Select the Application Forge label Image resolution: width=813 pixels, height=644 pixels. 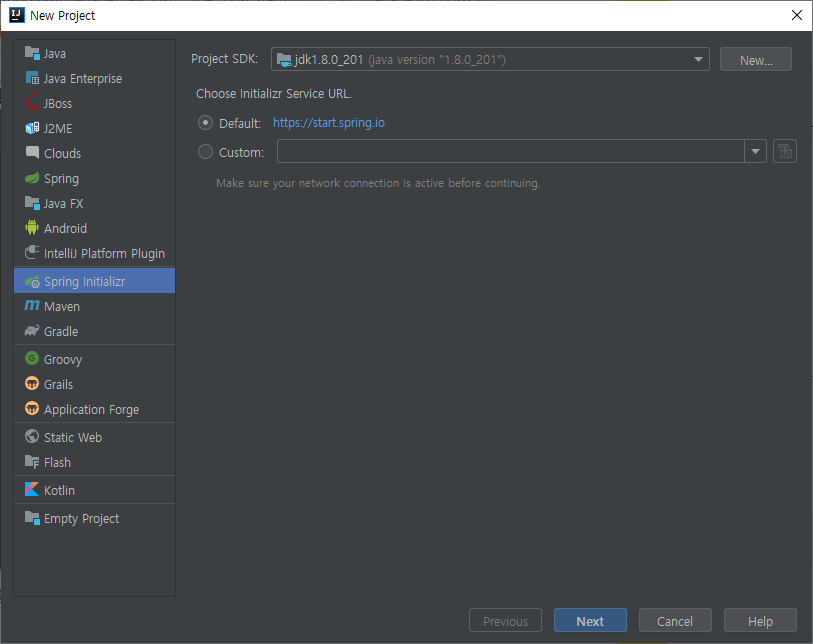coord(91,410)
